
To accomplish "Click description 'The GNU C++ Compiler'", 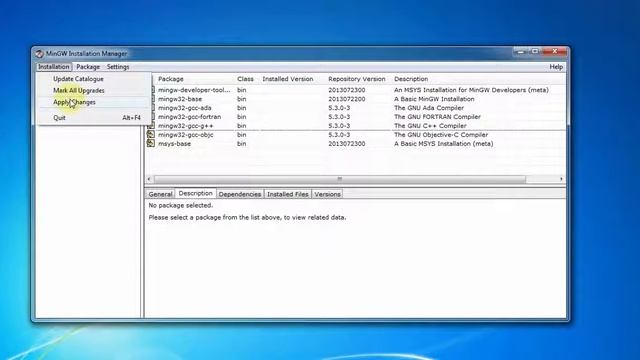I will (430, 126).
